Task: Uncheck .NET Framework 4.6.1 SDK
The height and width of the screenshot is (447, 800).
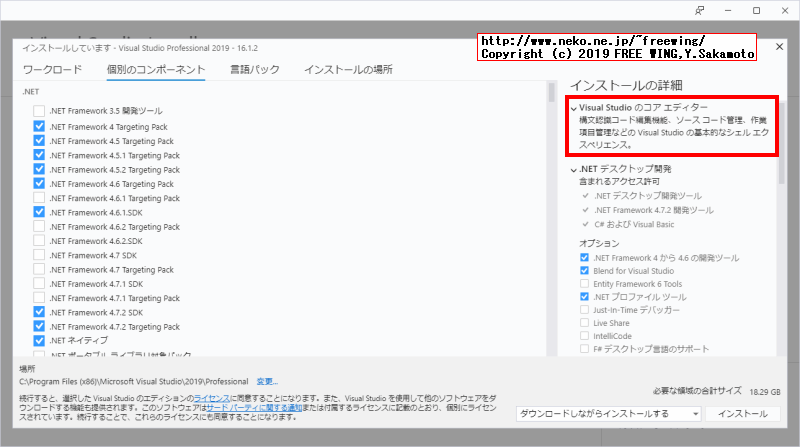Action: point(39,212)
